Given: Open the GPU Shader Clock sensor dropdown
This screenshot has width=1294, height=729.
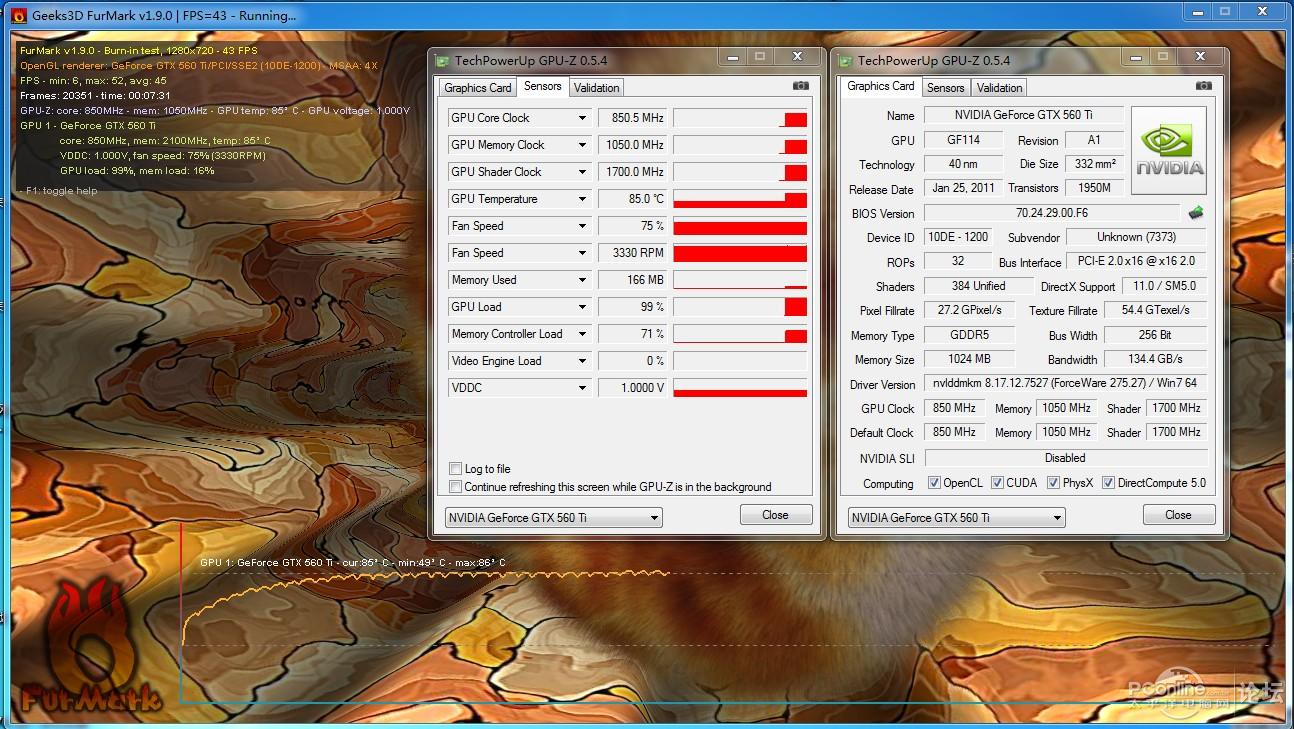Looking at the screenshot, I should coord(582,172).
